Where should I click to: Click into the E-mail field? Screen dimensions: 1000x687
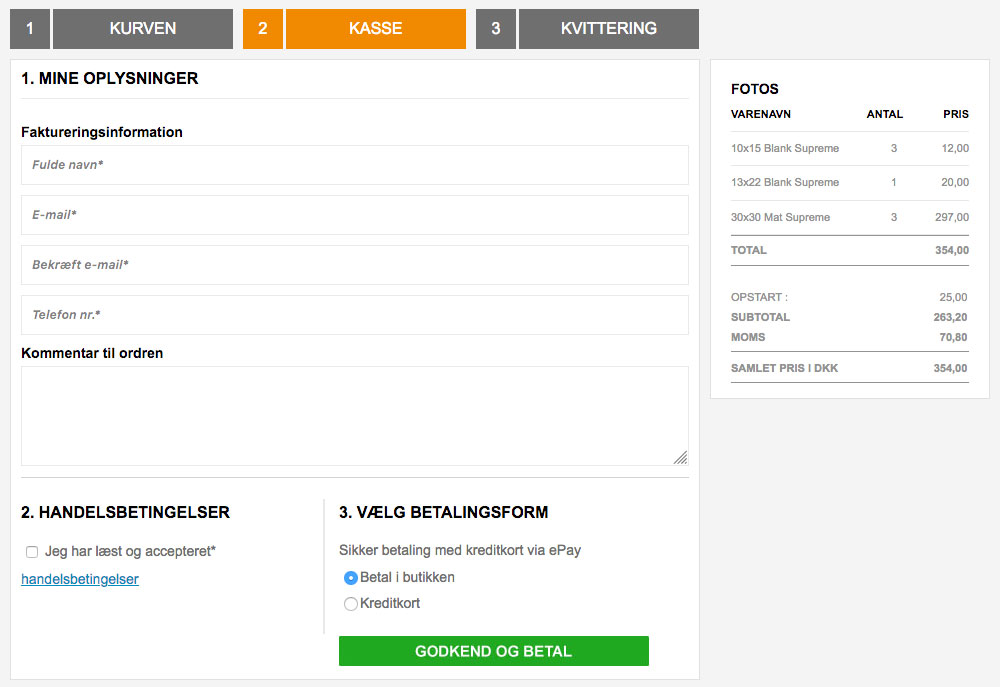tap(355, 215)
